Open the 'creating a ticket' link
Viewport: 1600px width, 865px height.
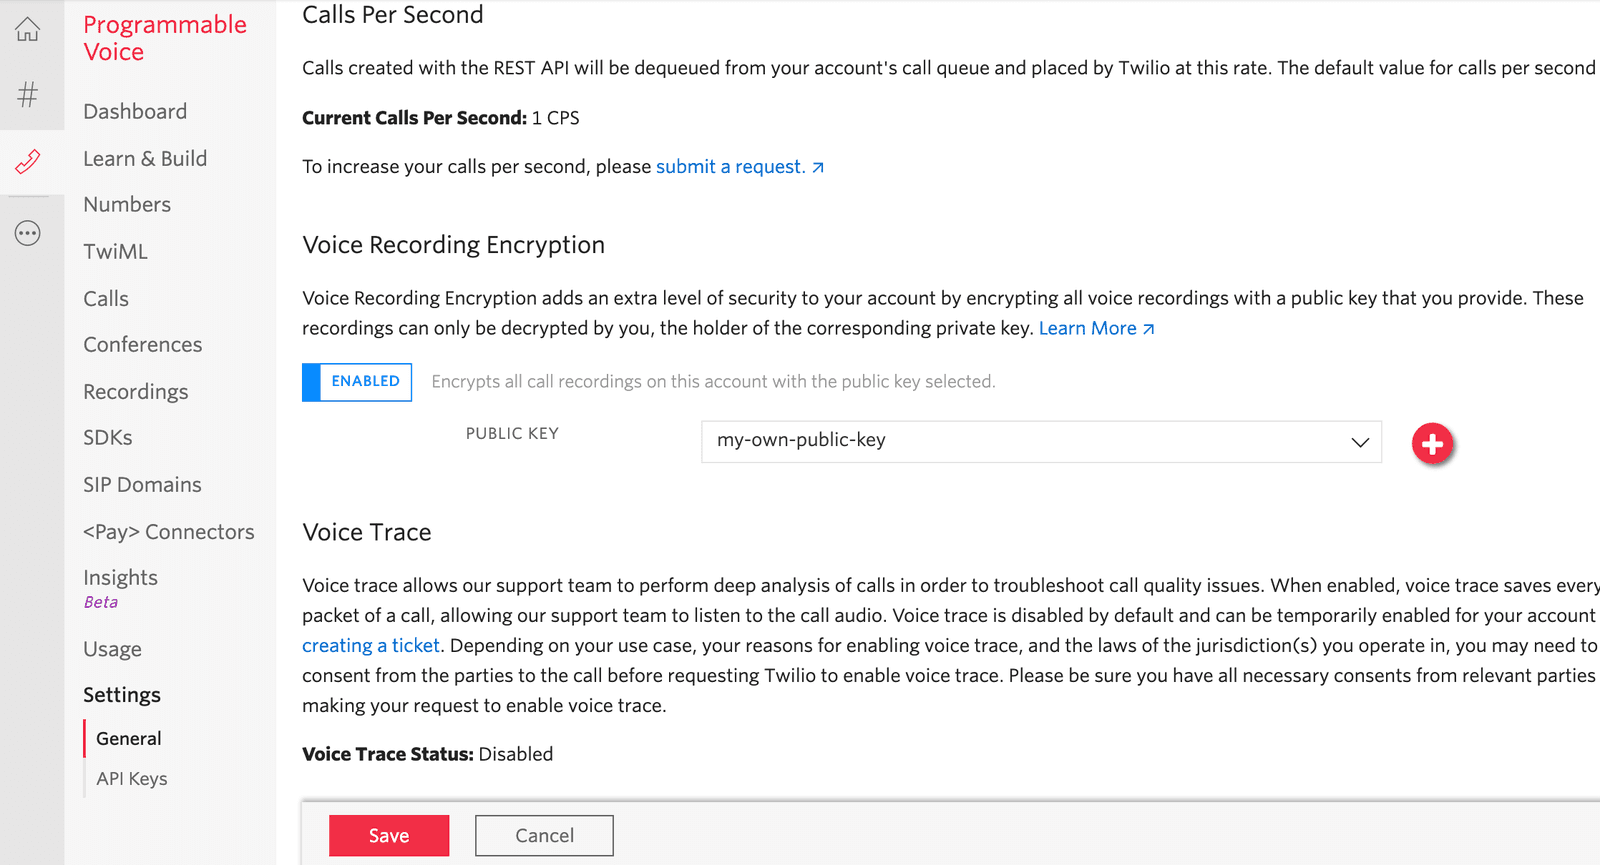pos(370,645)
